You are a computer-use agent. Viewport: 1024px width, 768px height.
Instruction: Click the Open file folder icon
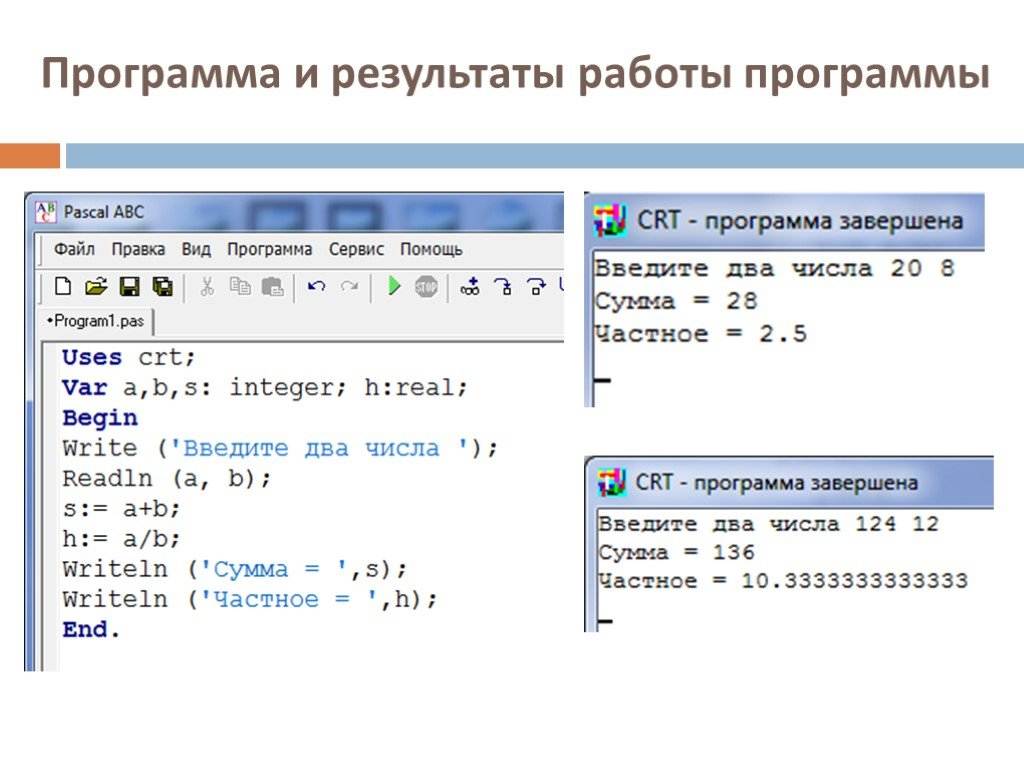[x=95, y=286]
